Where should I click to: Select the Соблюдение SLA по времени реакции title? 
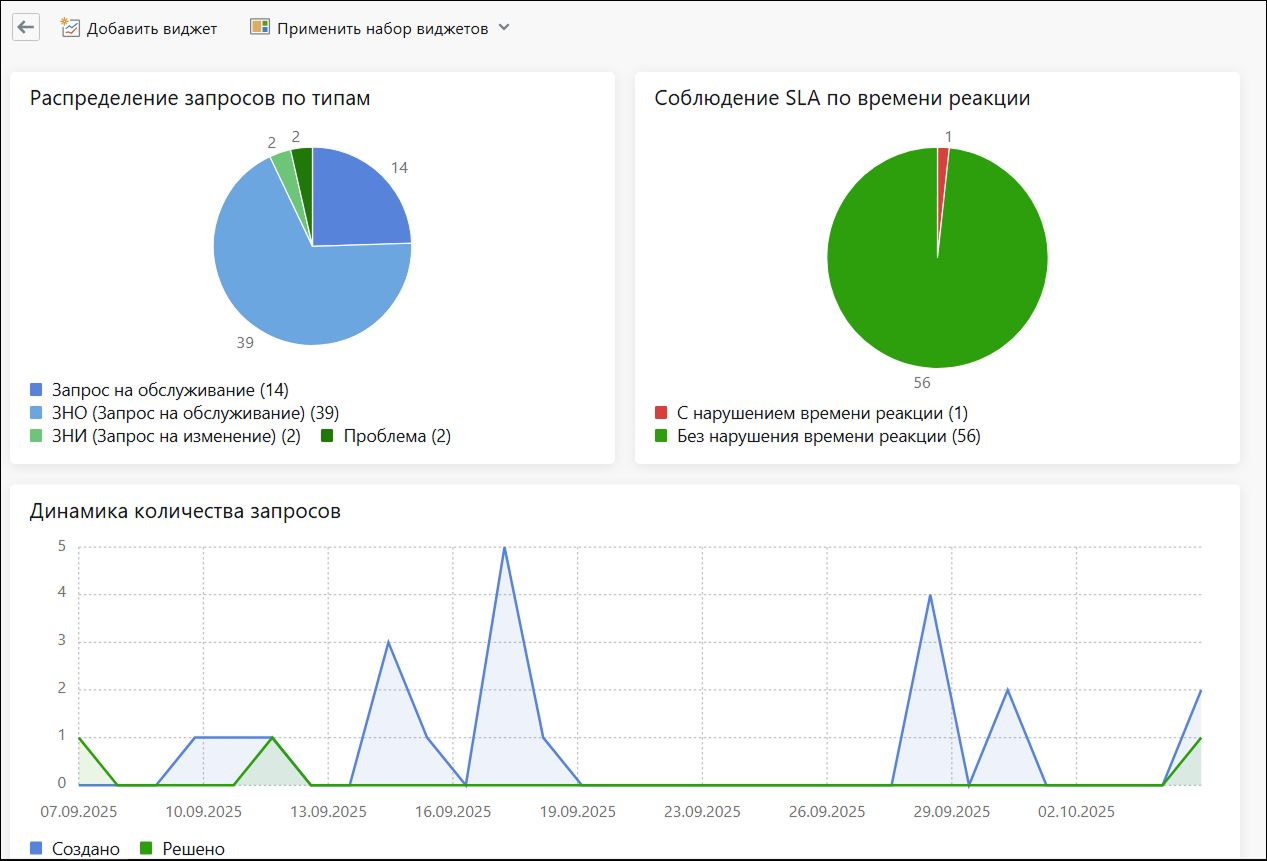(x=842, y=98)
